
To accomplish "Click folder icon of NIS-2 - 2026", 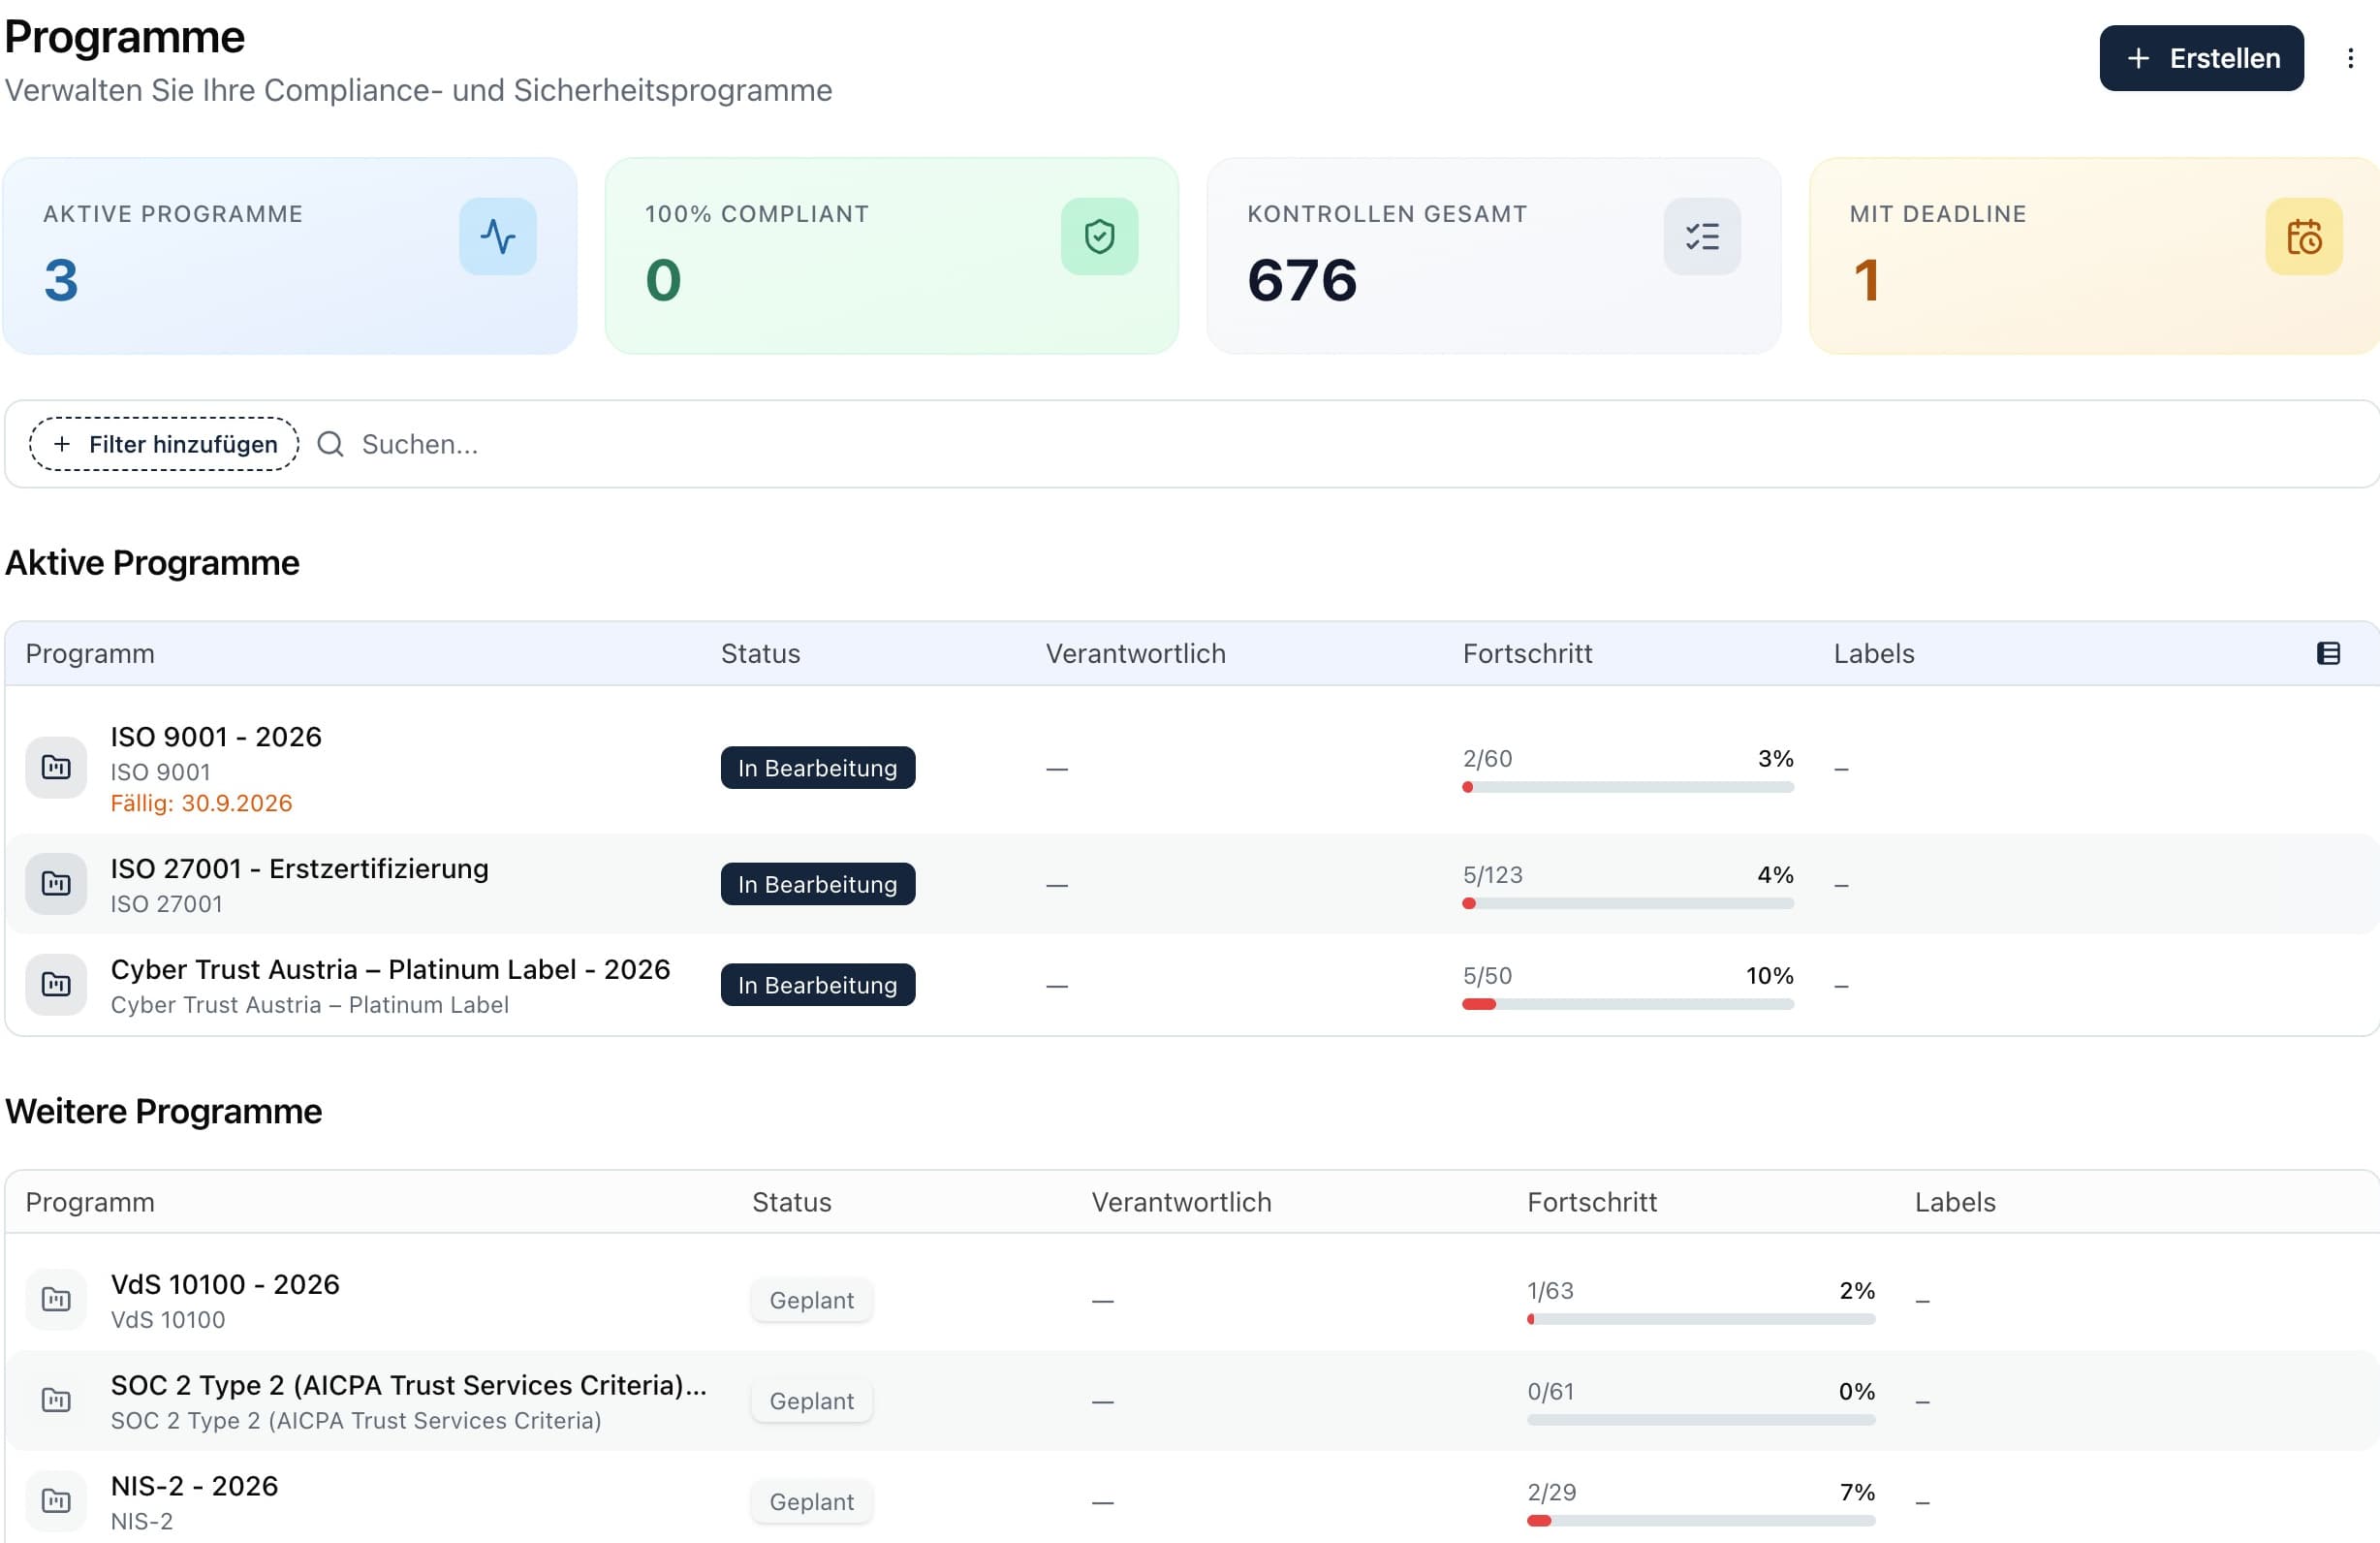I will (x=56, y=1501).
